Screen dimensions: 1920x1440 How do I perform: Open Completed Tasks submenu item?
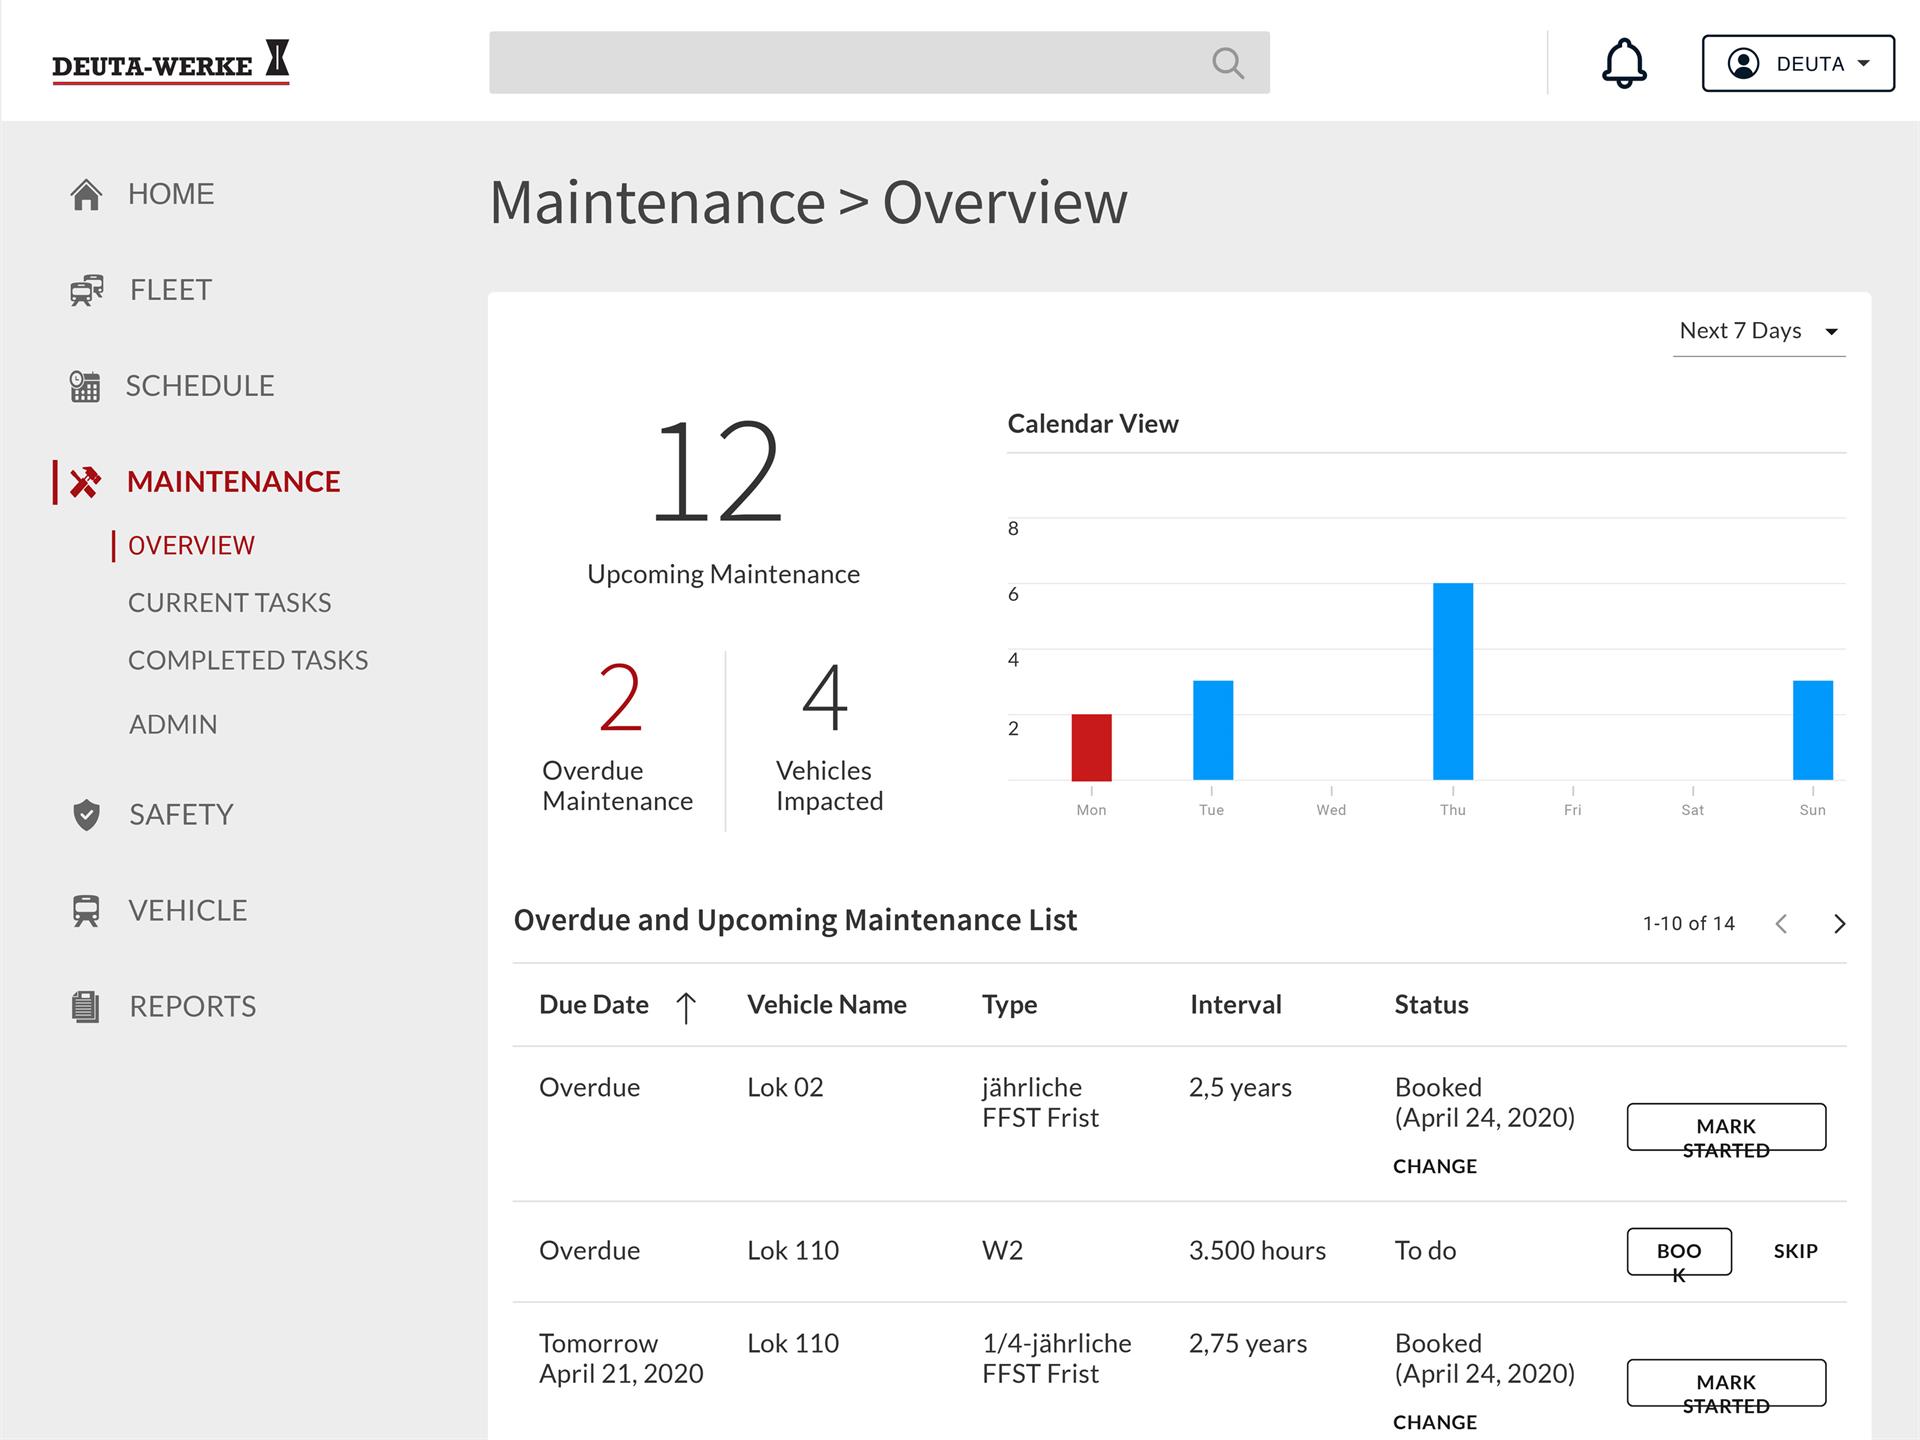tap(248, 661)
